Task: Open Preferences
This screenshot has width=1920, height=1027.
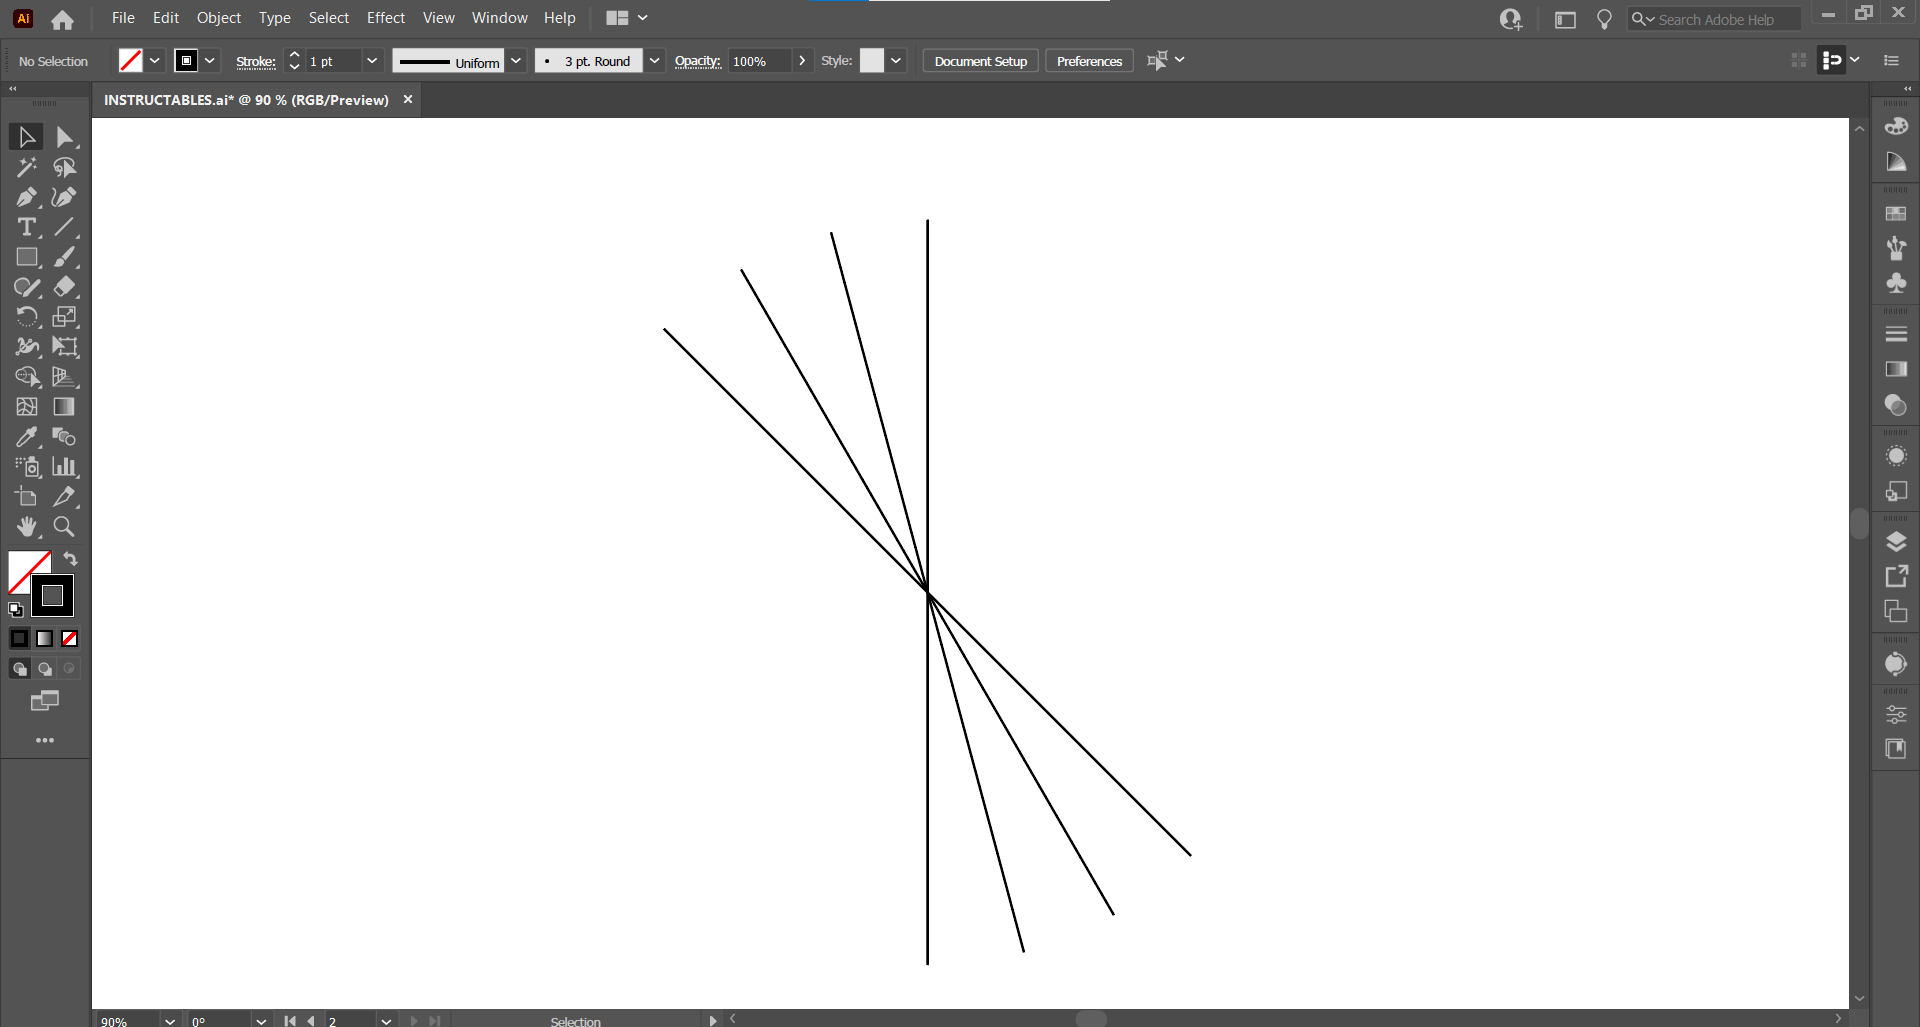Action: point(1088,61)
